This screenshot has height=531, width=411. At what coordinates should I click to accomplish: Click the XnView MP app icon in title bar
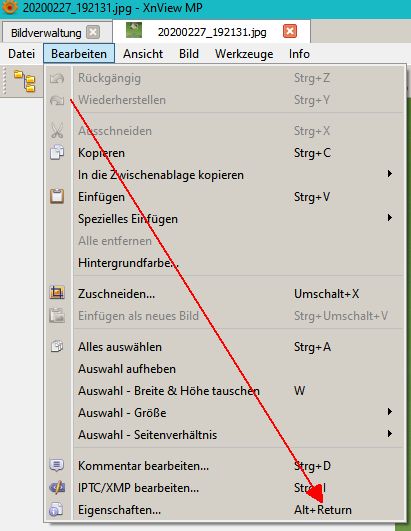(9, 7)
